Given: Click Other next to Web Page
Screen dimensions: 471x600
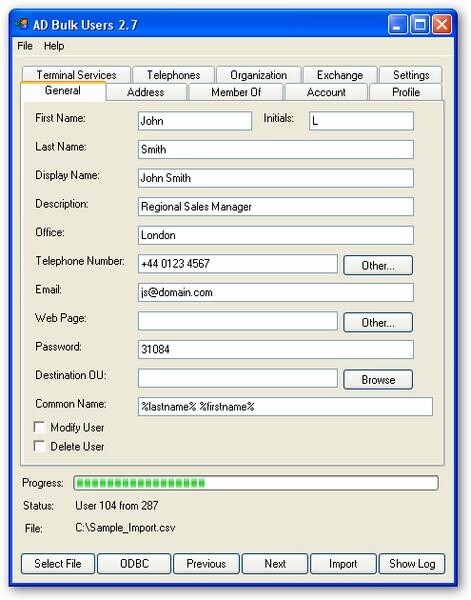Looking at the screenshot, I should pos(378,323).
